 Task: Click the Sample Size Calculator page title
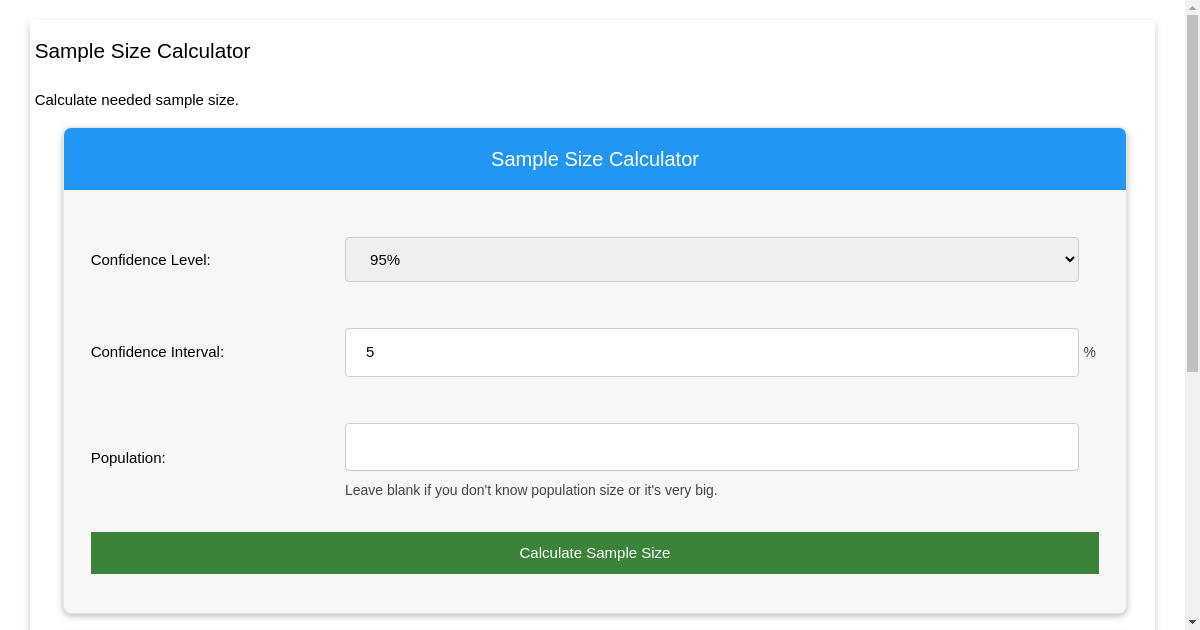[142, 51]
